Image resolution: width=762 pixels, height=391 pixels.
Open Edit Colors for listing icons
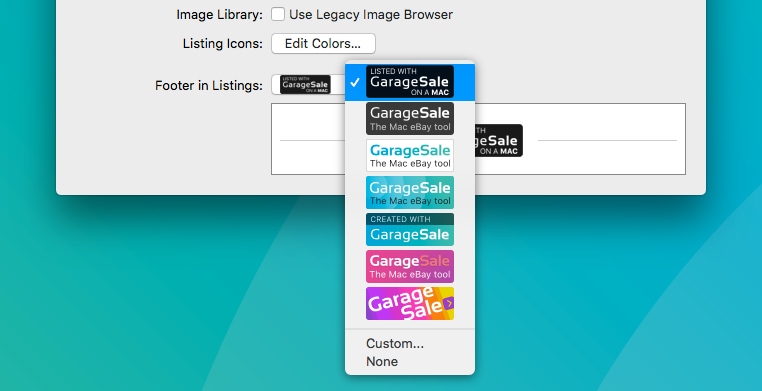click(323, 44)
